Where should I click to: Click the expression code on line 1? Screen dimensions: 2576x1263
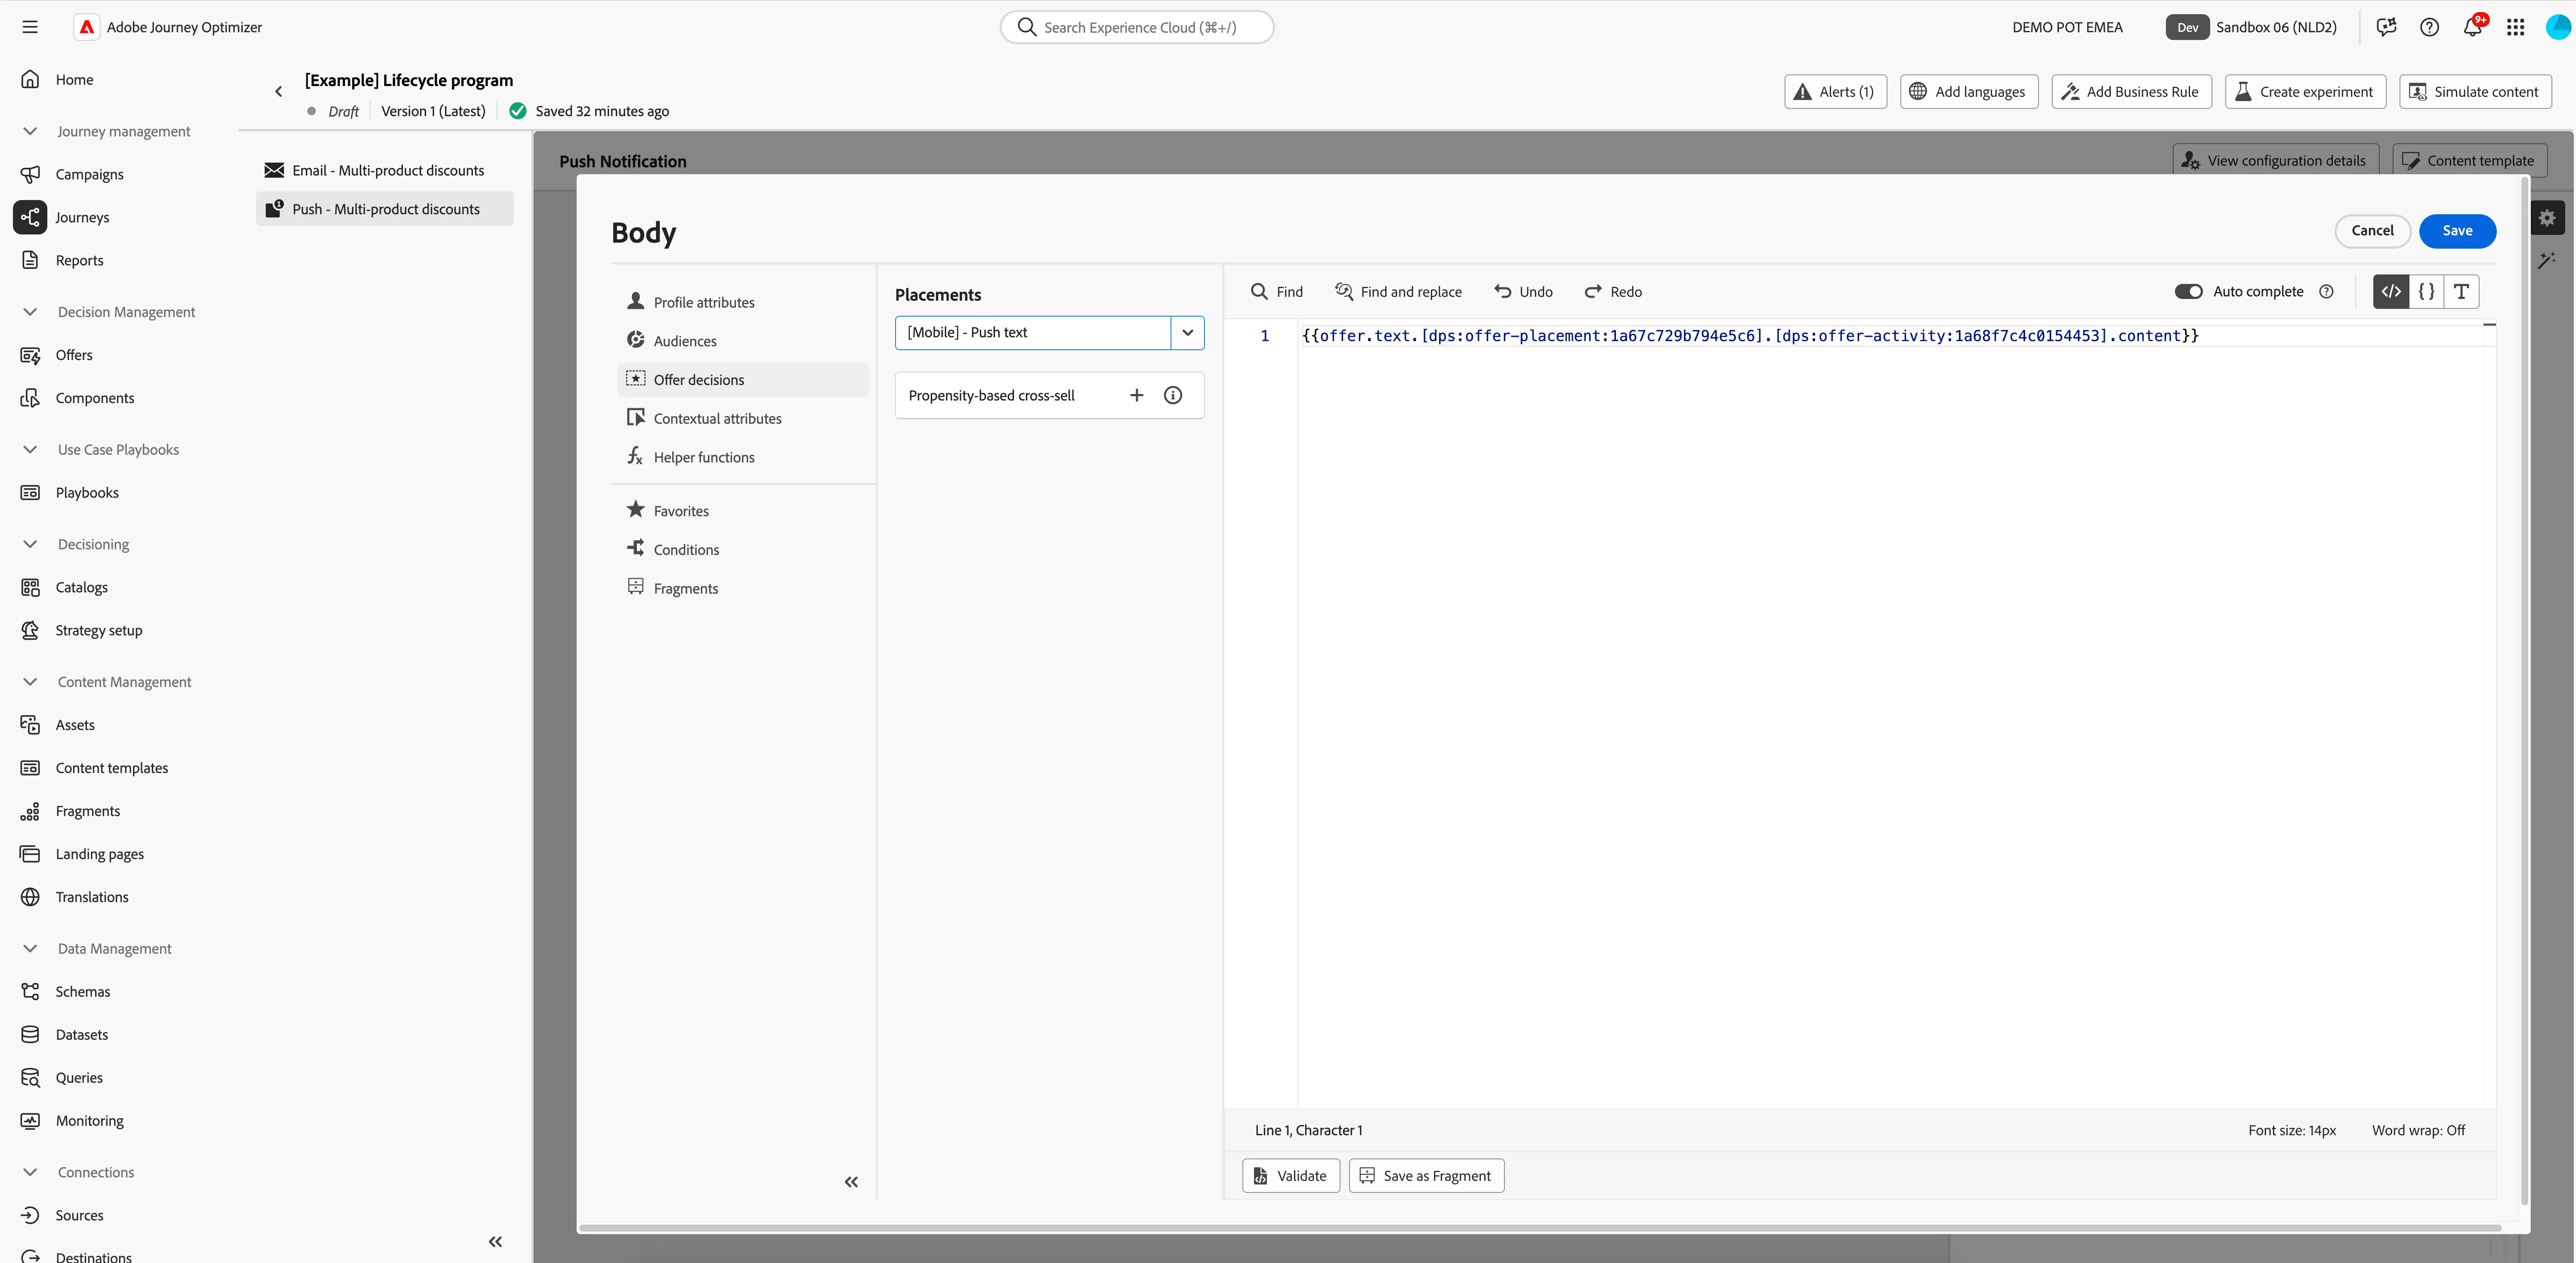(1750, 336)
